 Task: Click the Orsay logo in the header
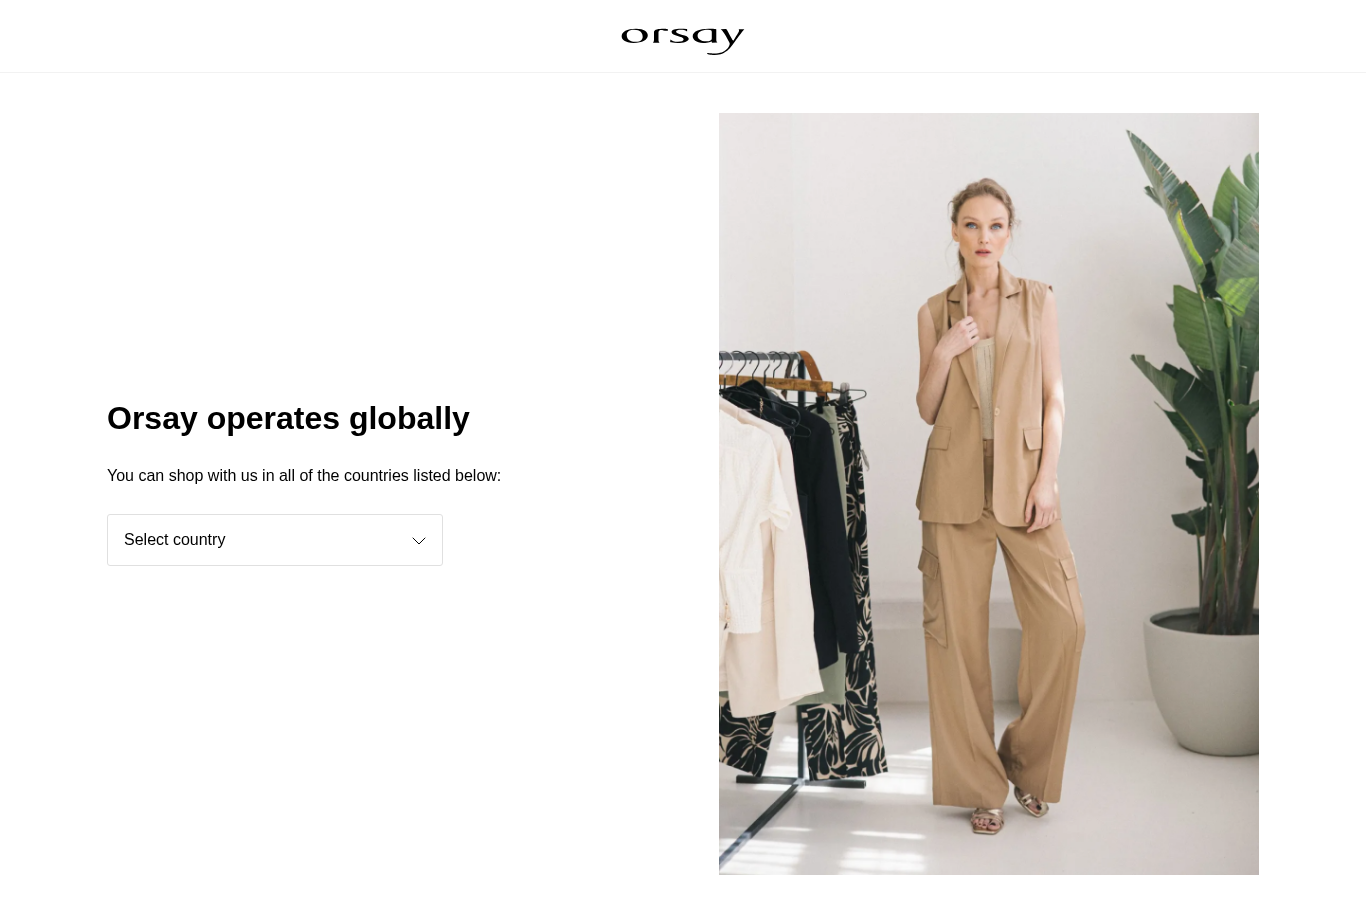click(x=682, y=39)
